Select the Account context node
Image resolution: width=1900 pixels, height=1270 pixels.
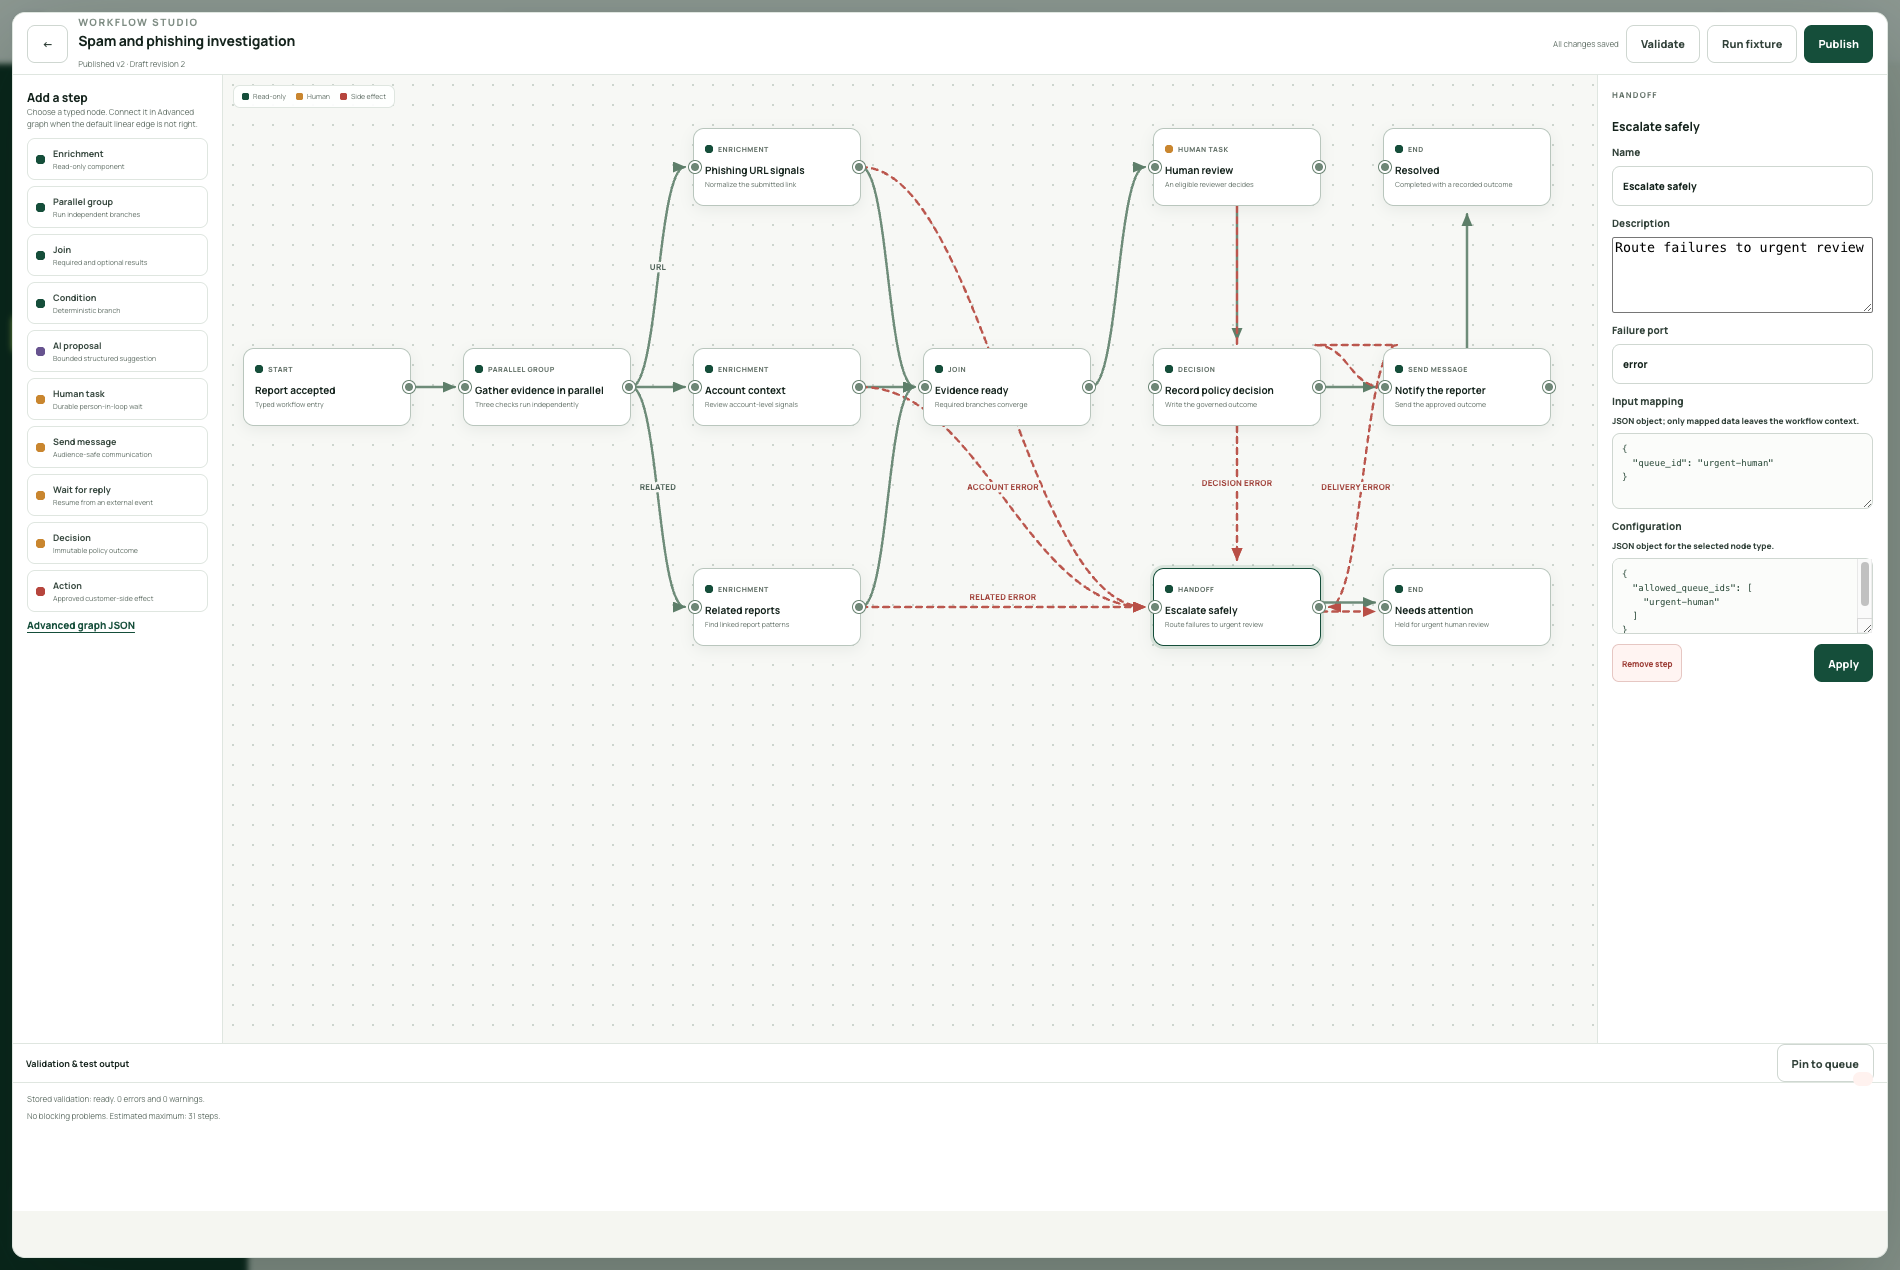coord(777,387)
